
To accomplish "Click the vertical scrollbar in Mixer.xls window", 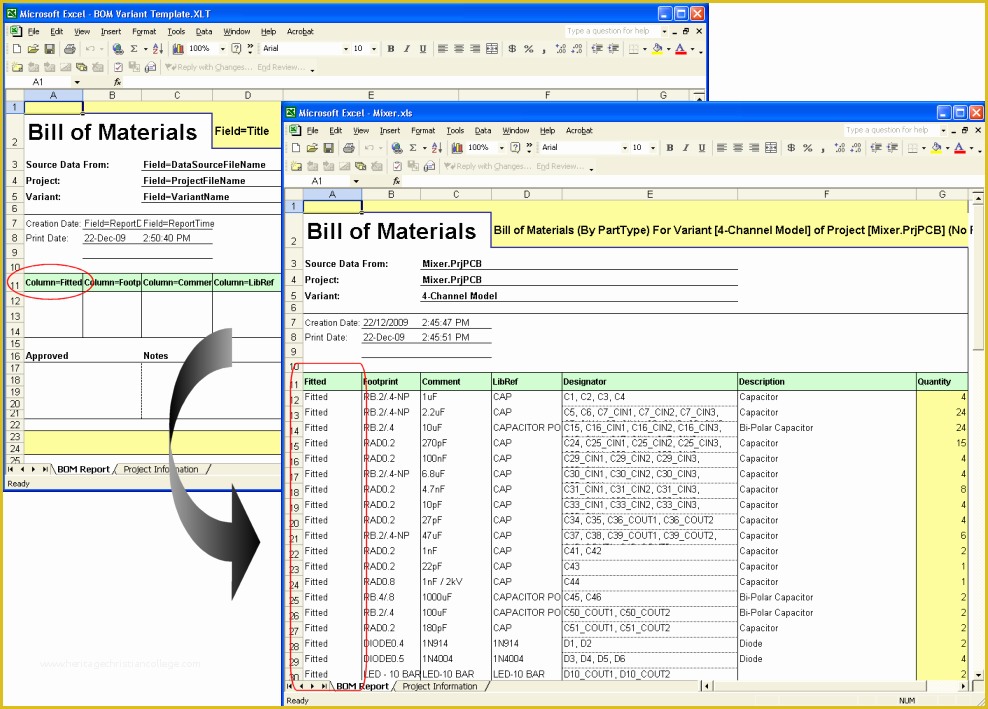I will click(x=977, y=435).
